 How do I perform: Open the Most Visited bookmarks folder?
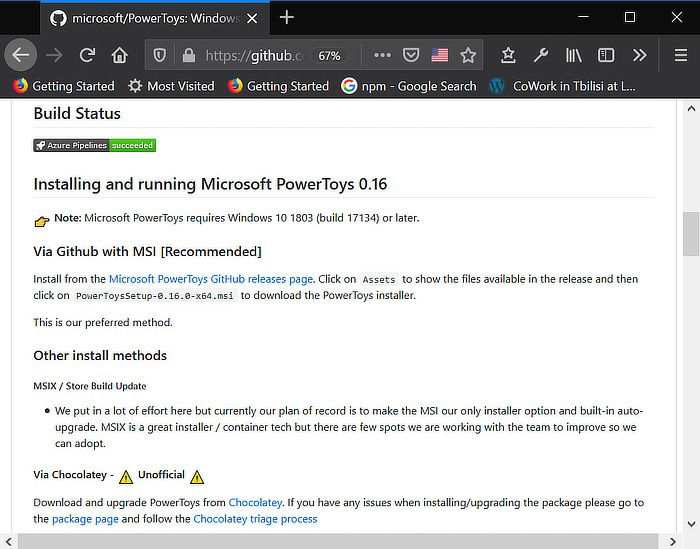[x=171, y=86]
